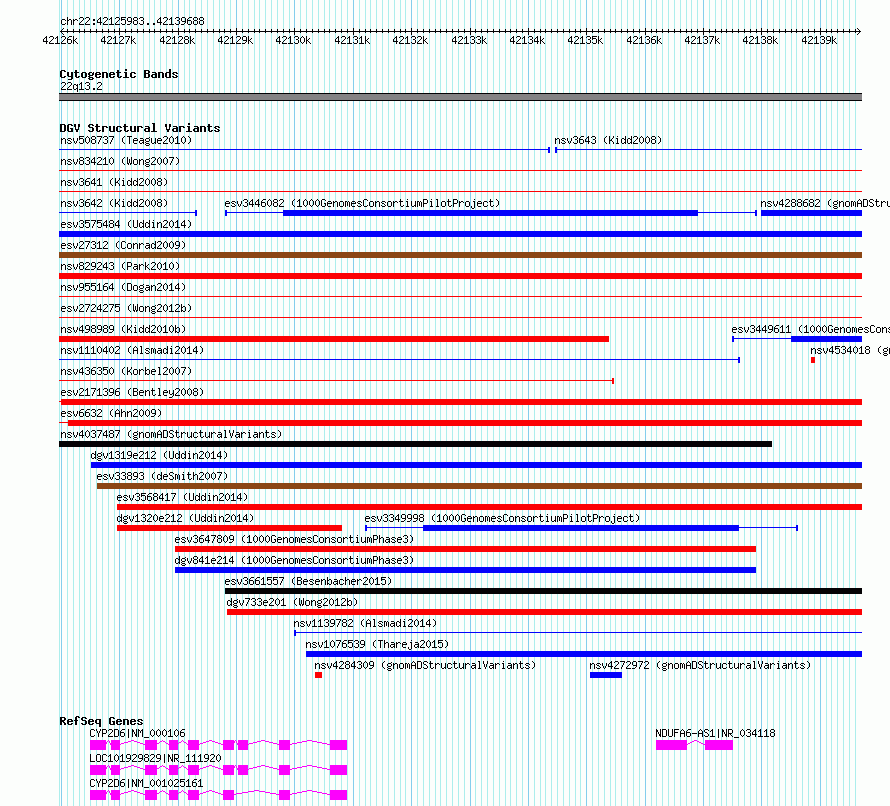The height and width of the screenshot is (806, 890).
Task: Click the NDUFA6-AS1|NR_034118 gene label
Action: coord(715,733)
